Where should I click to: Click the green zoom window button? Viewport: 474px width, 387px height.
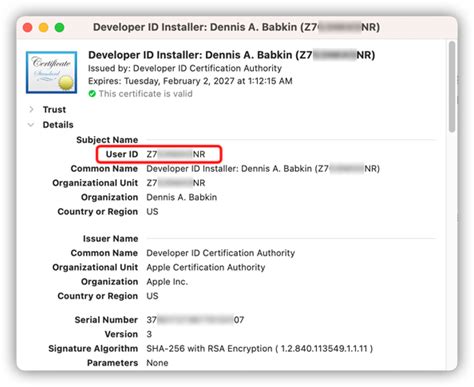[60, 27]
